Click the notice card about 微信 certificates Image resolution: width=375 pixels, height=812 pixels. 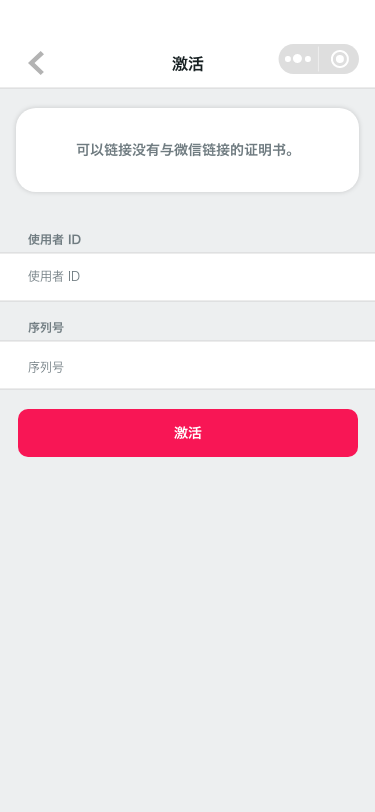[188, 150]
